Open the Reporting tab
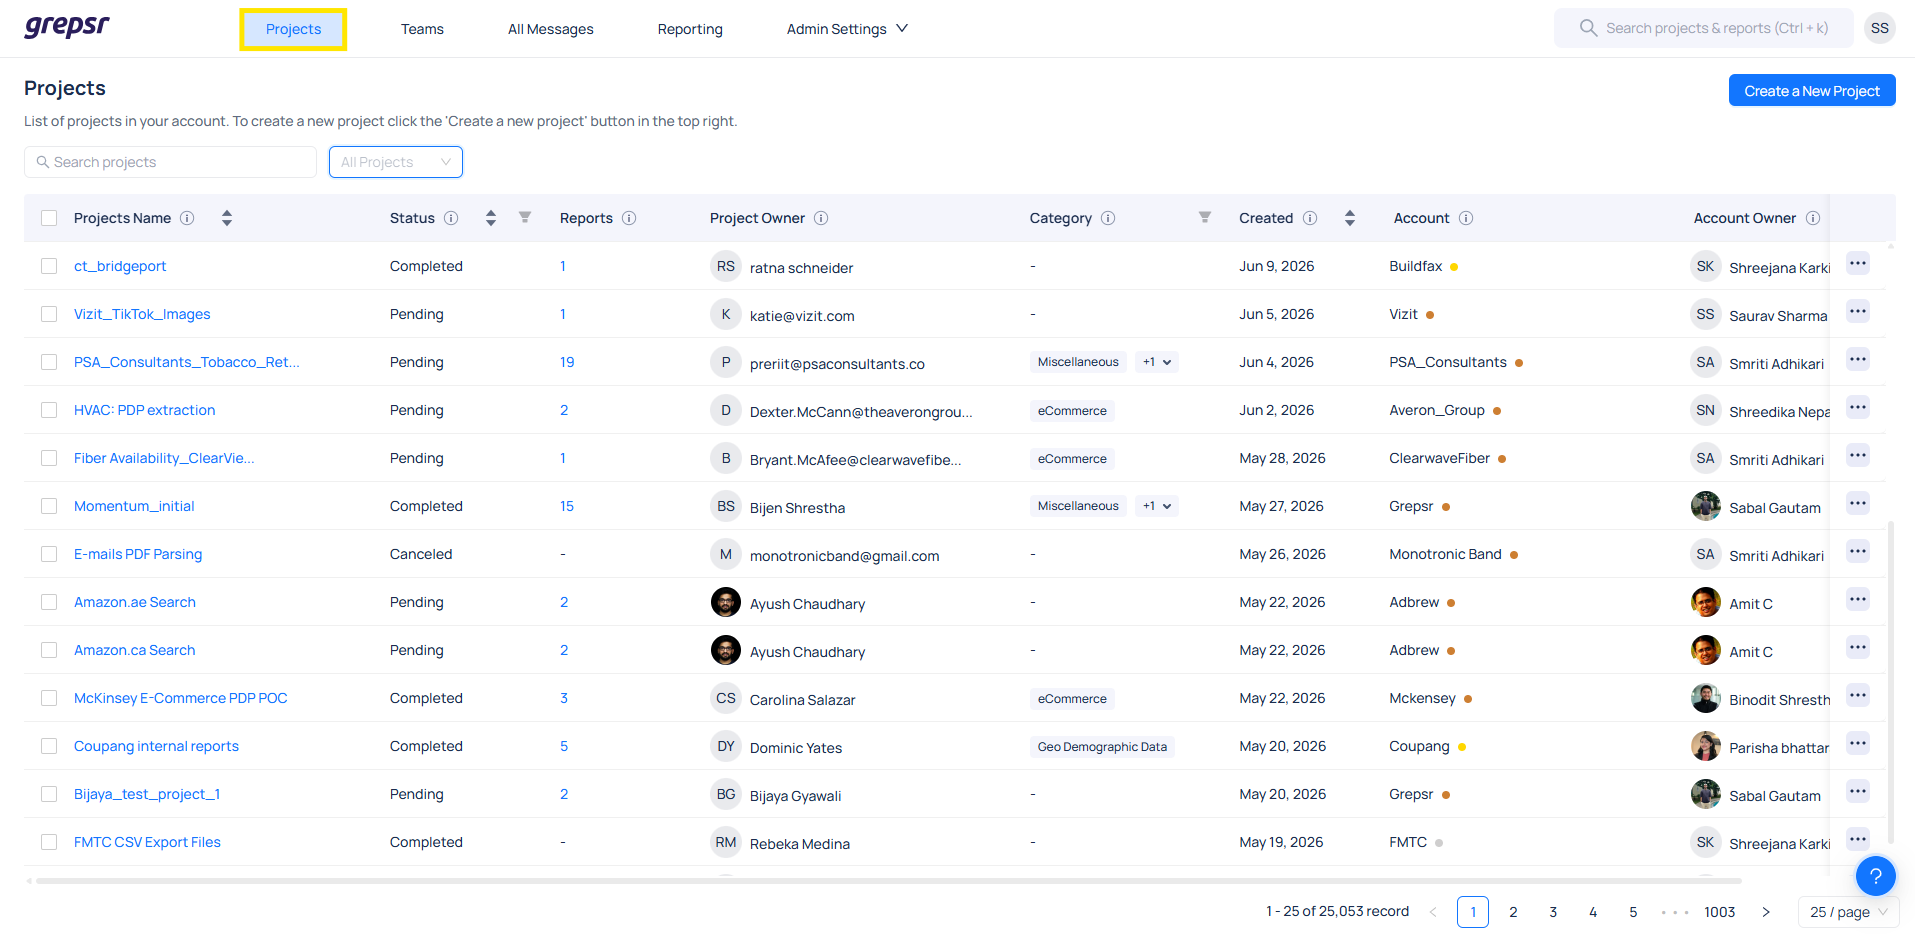 tap(690, 29)
